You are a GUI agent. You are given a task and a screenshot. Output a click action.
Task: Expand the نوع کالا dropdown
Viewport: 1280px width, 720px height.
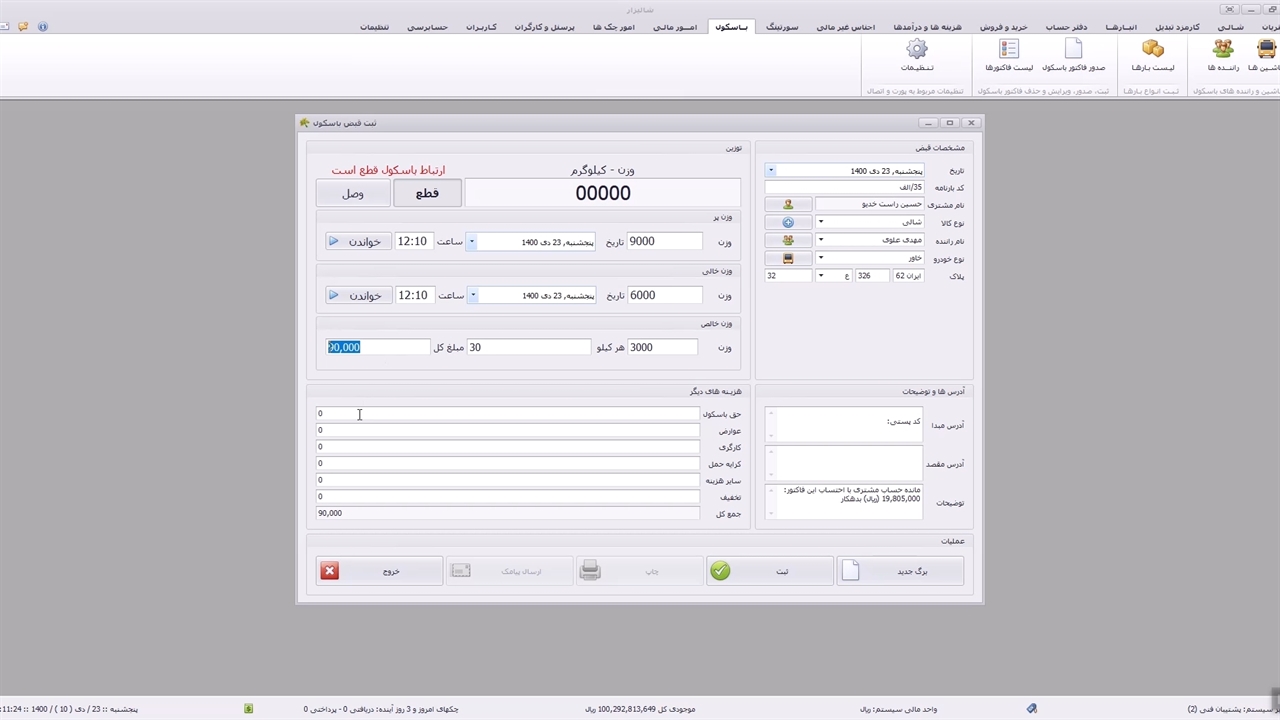821,222
